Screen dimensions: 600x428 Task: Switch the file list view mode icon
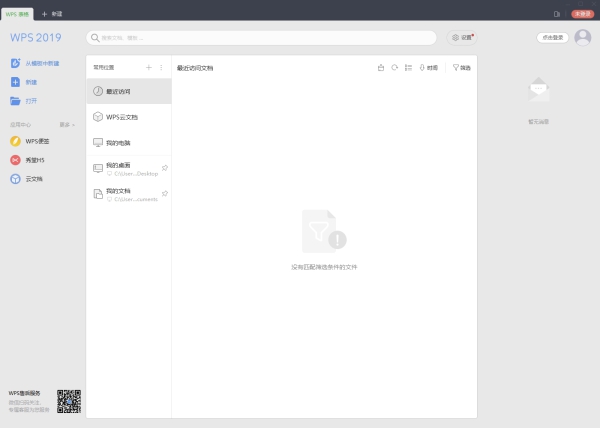408,68
